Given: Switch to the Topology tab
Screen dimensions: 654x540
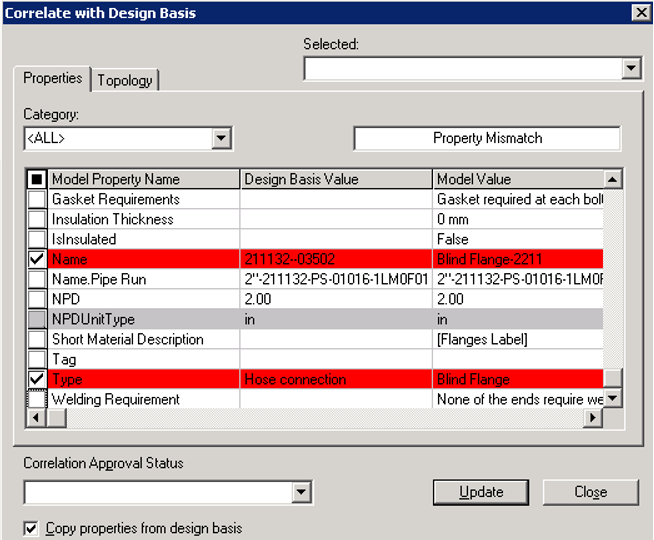Looking at the screenshot, I should (125, 80).
